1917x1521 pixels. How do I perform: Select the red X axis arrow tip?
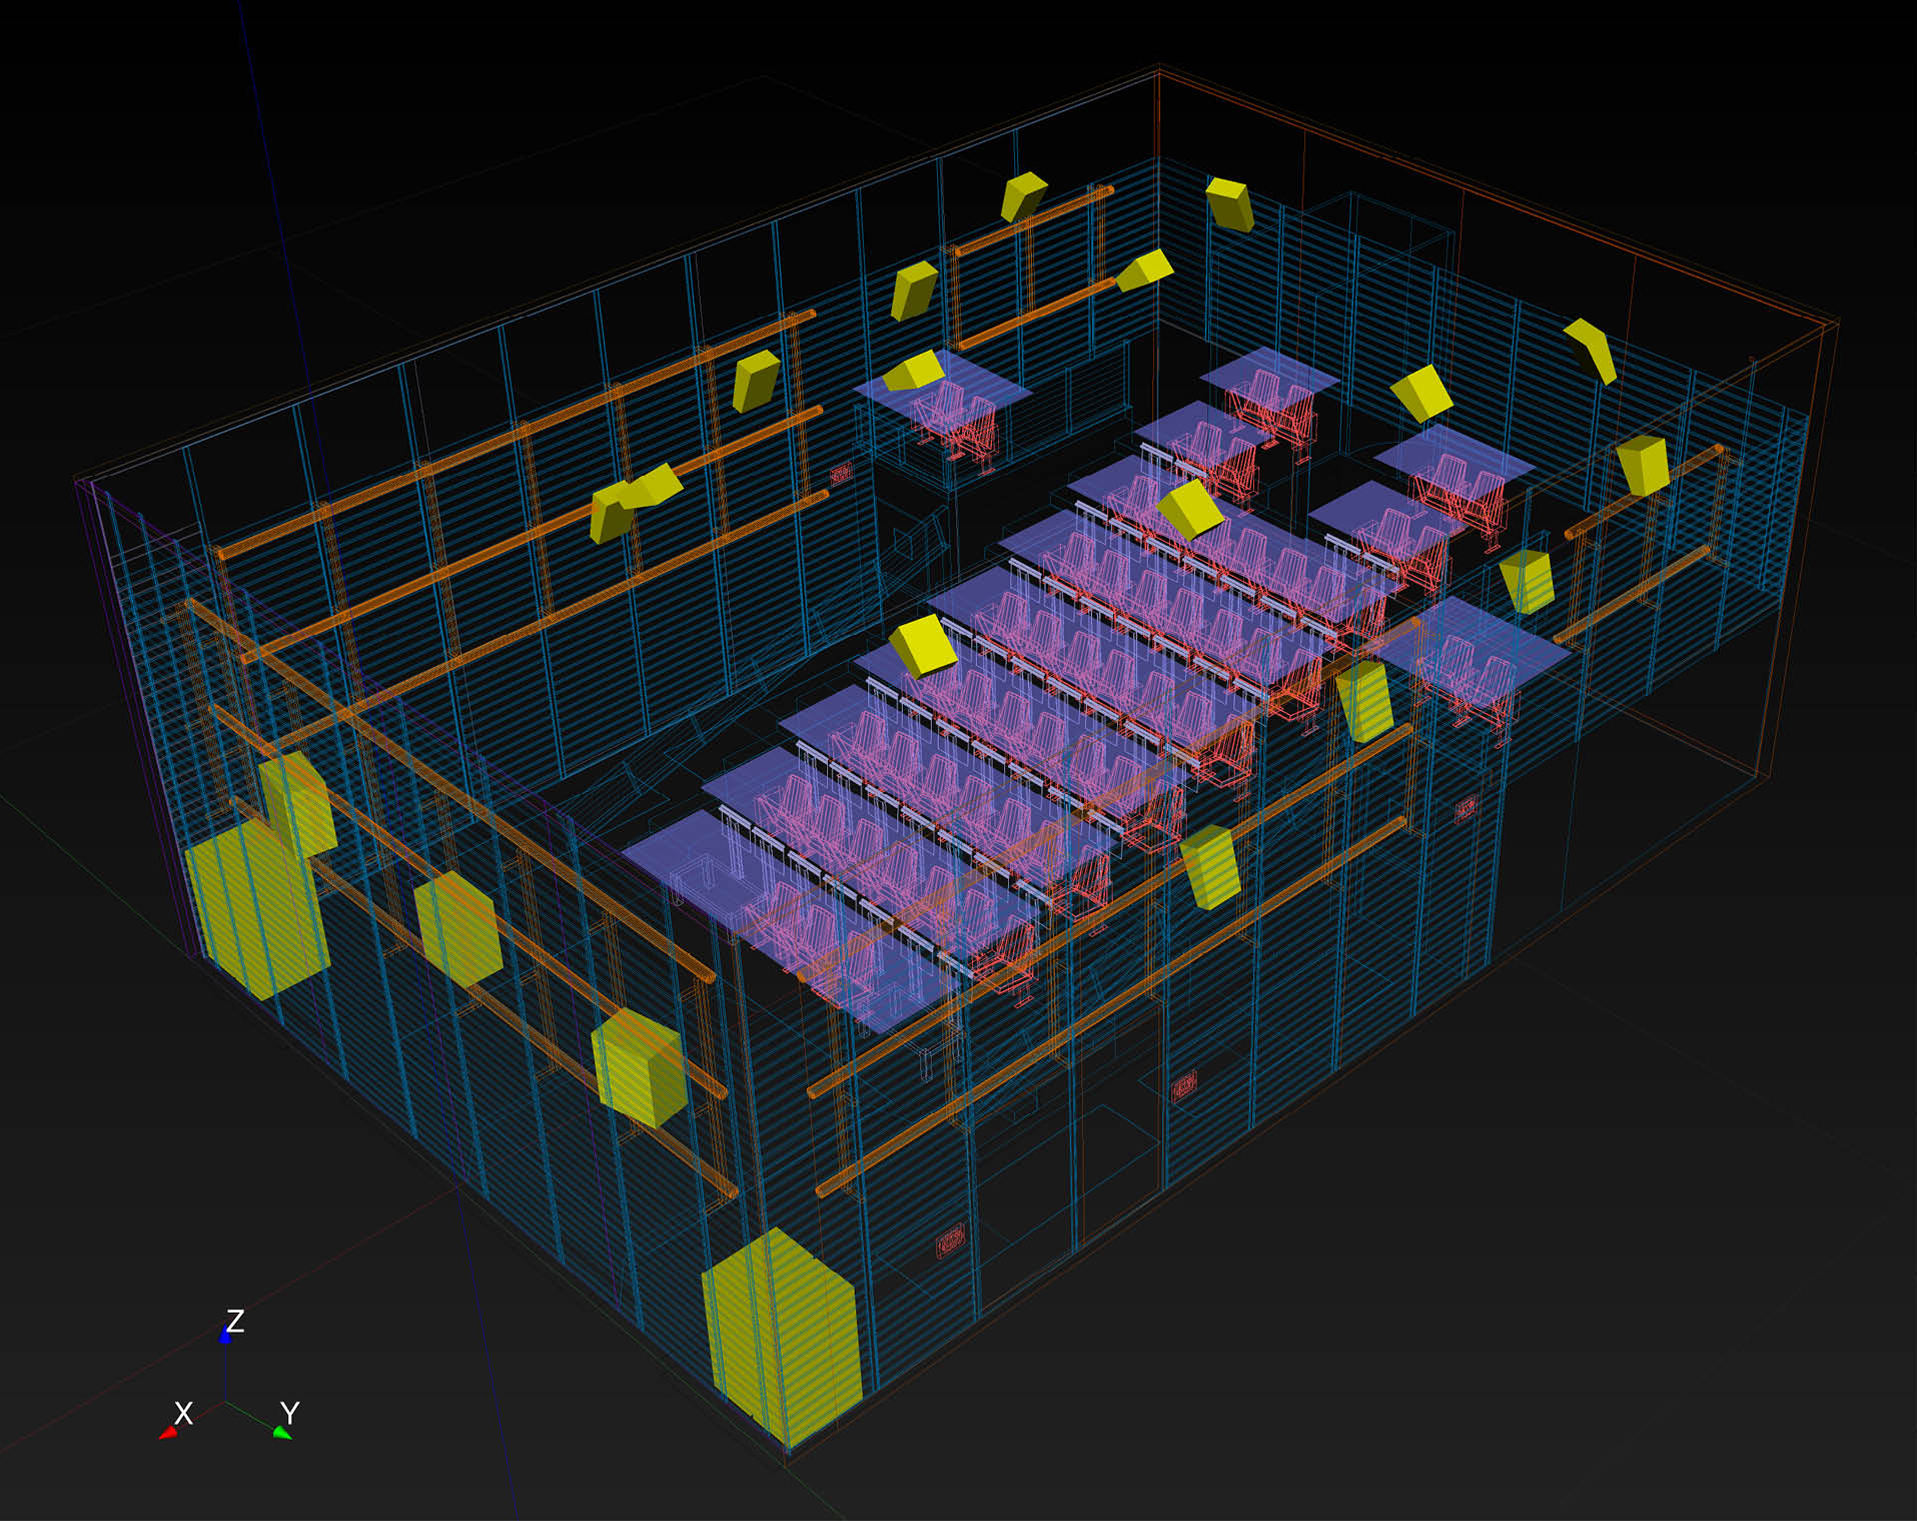pos(167,1434)
